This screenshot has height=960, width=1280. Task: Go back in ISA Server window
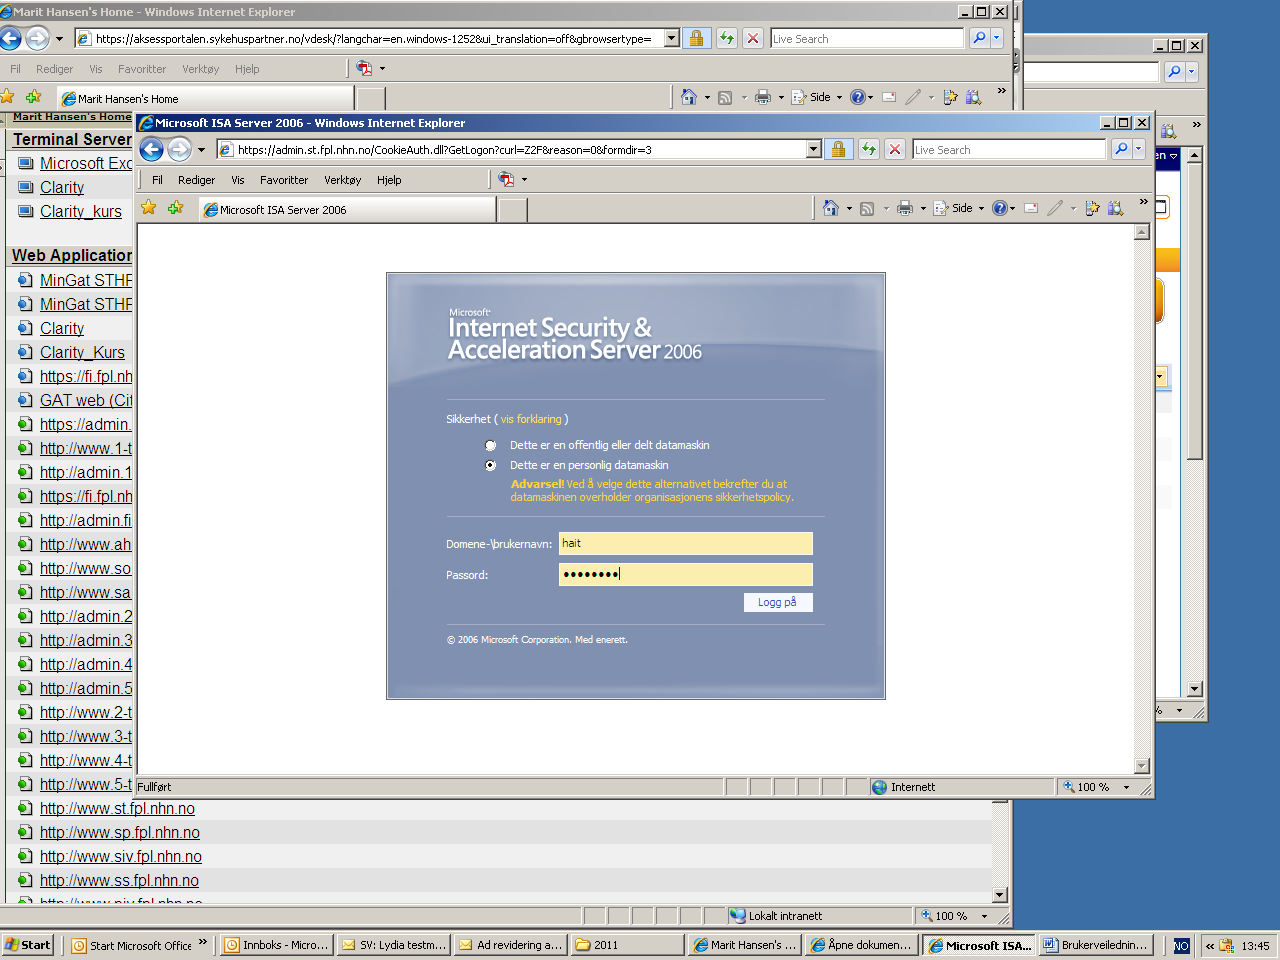click(x=152, y=150)
